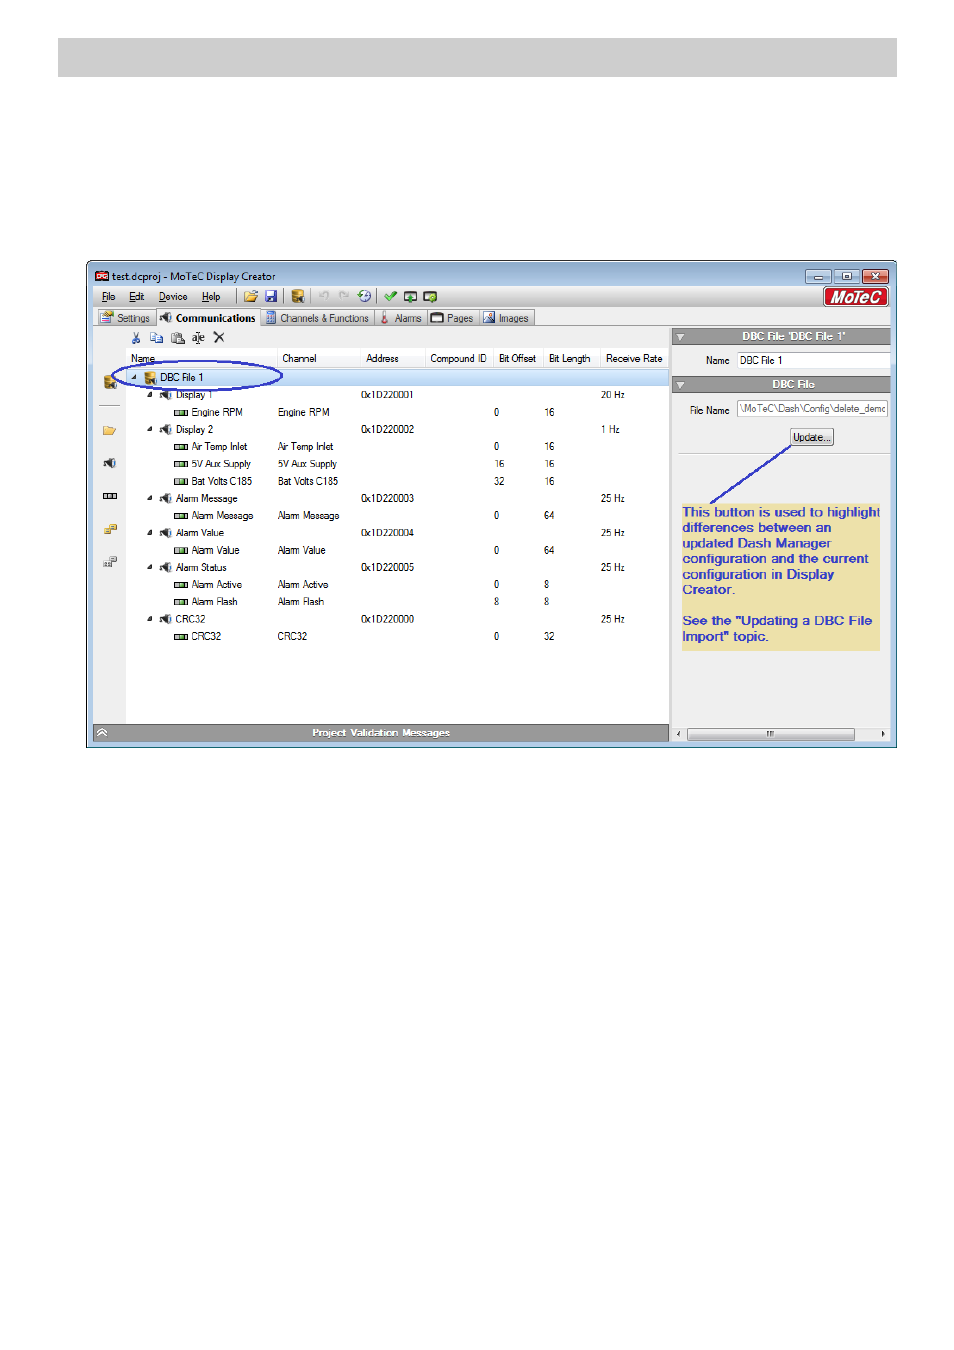954x1350 pixels.
Task: Open project with the folder toolbar icon
Action: pyautogui.click(x=251, y=297)
